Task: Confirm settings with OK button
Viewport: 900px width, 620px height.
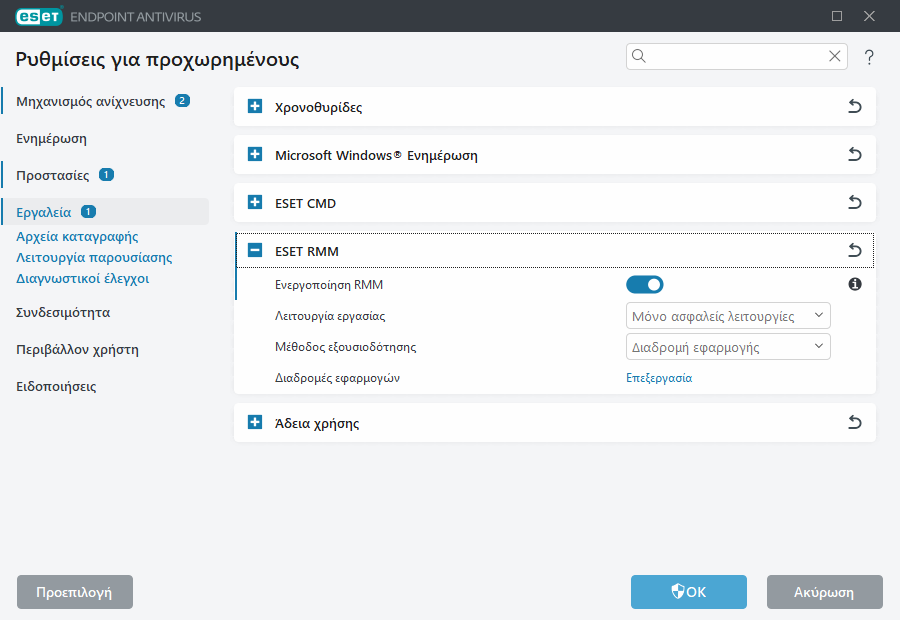Action: (689, 592)
